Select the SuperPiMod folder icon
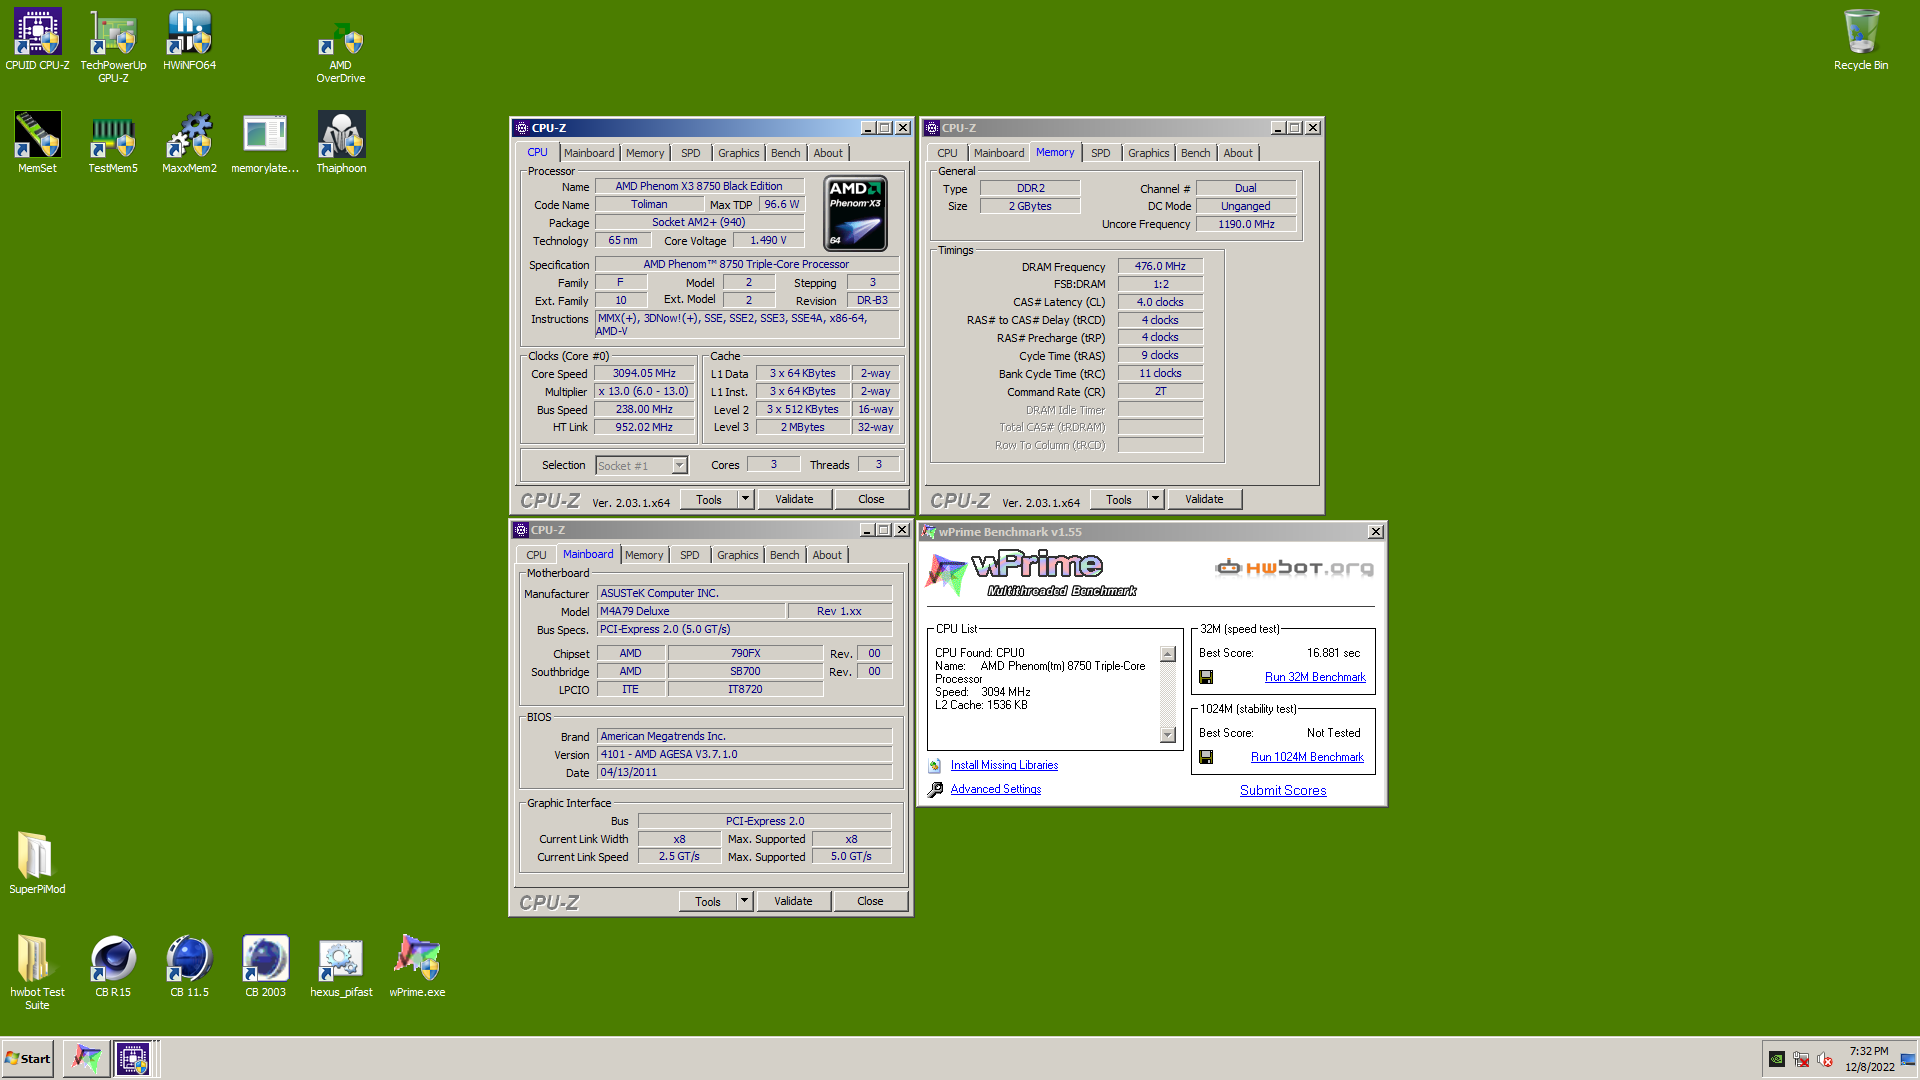1920x1080 pixels. pos(37,862)
